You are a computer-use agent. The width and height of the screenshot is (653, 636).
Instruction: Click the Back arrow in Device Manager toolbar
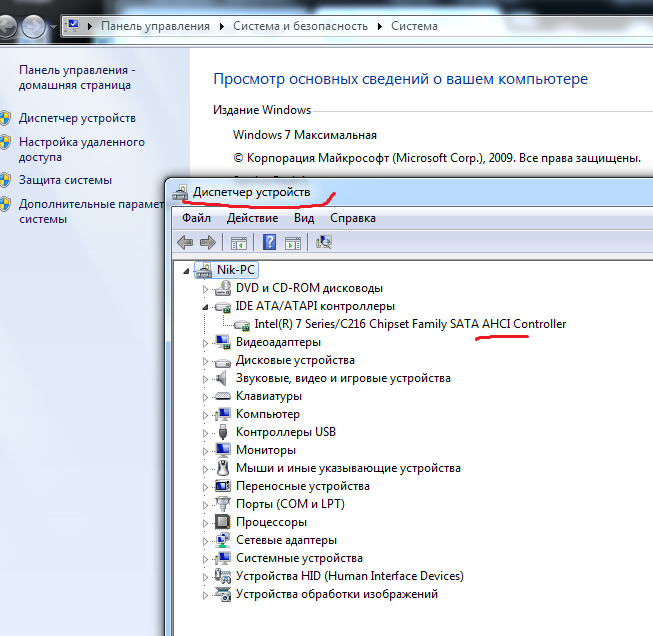point(185,242)
